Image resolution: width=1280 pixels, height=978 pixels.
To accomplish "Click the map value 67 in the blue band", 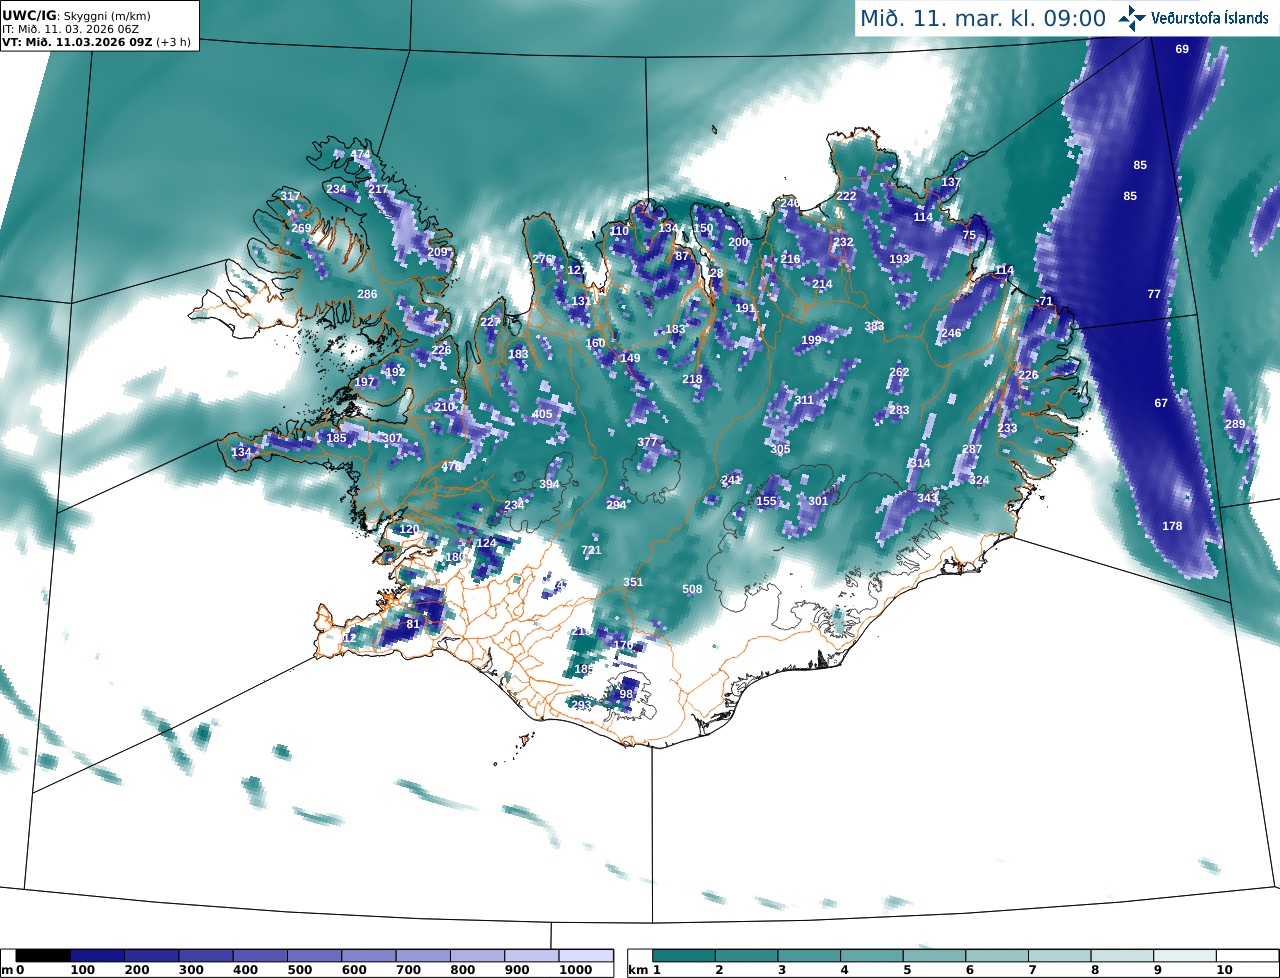I will (1161, 403).
